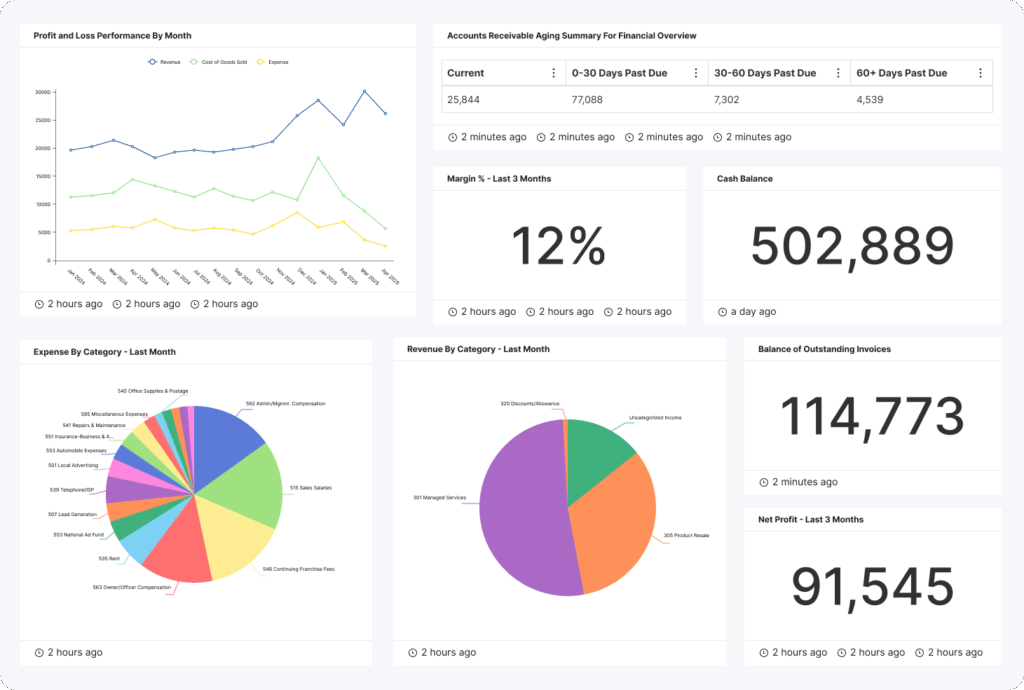The image size is (1024, 690).
Task: Click first clock icon under Net Profit panel
Action: pos(765,652)
